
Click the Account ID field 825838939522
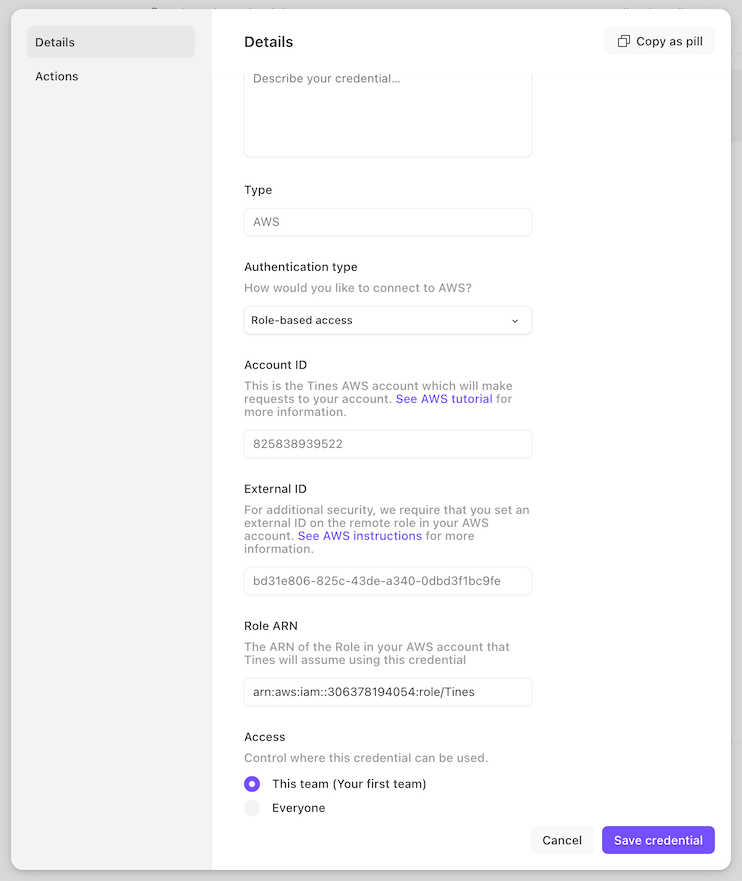point(388,444)
